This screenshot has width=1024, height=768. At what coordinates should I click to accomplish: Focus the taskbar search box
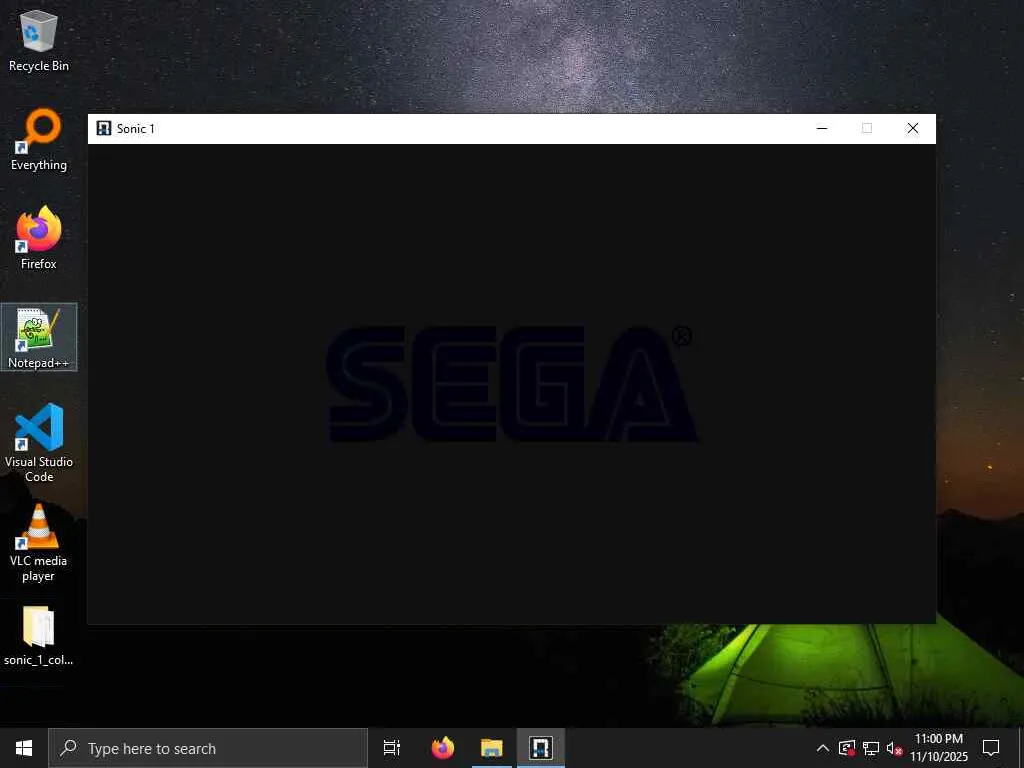(208, 748)
